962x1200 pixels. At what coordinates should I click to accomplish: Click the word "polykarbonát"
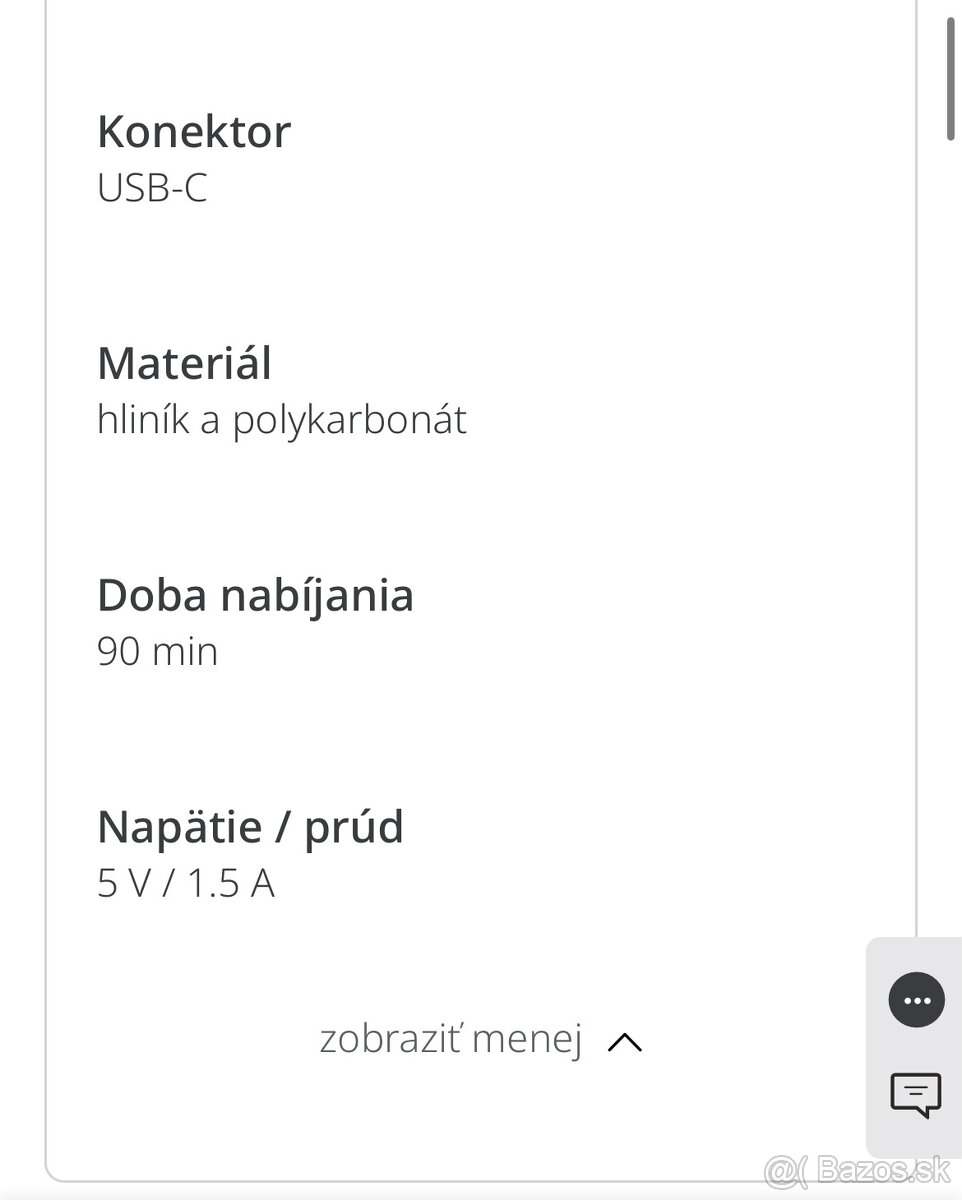(x=349, y=421)
